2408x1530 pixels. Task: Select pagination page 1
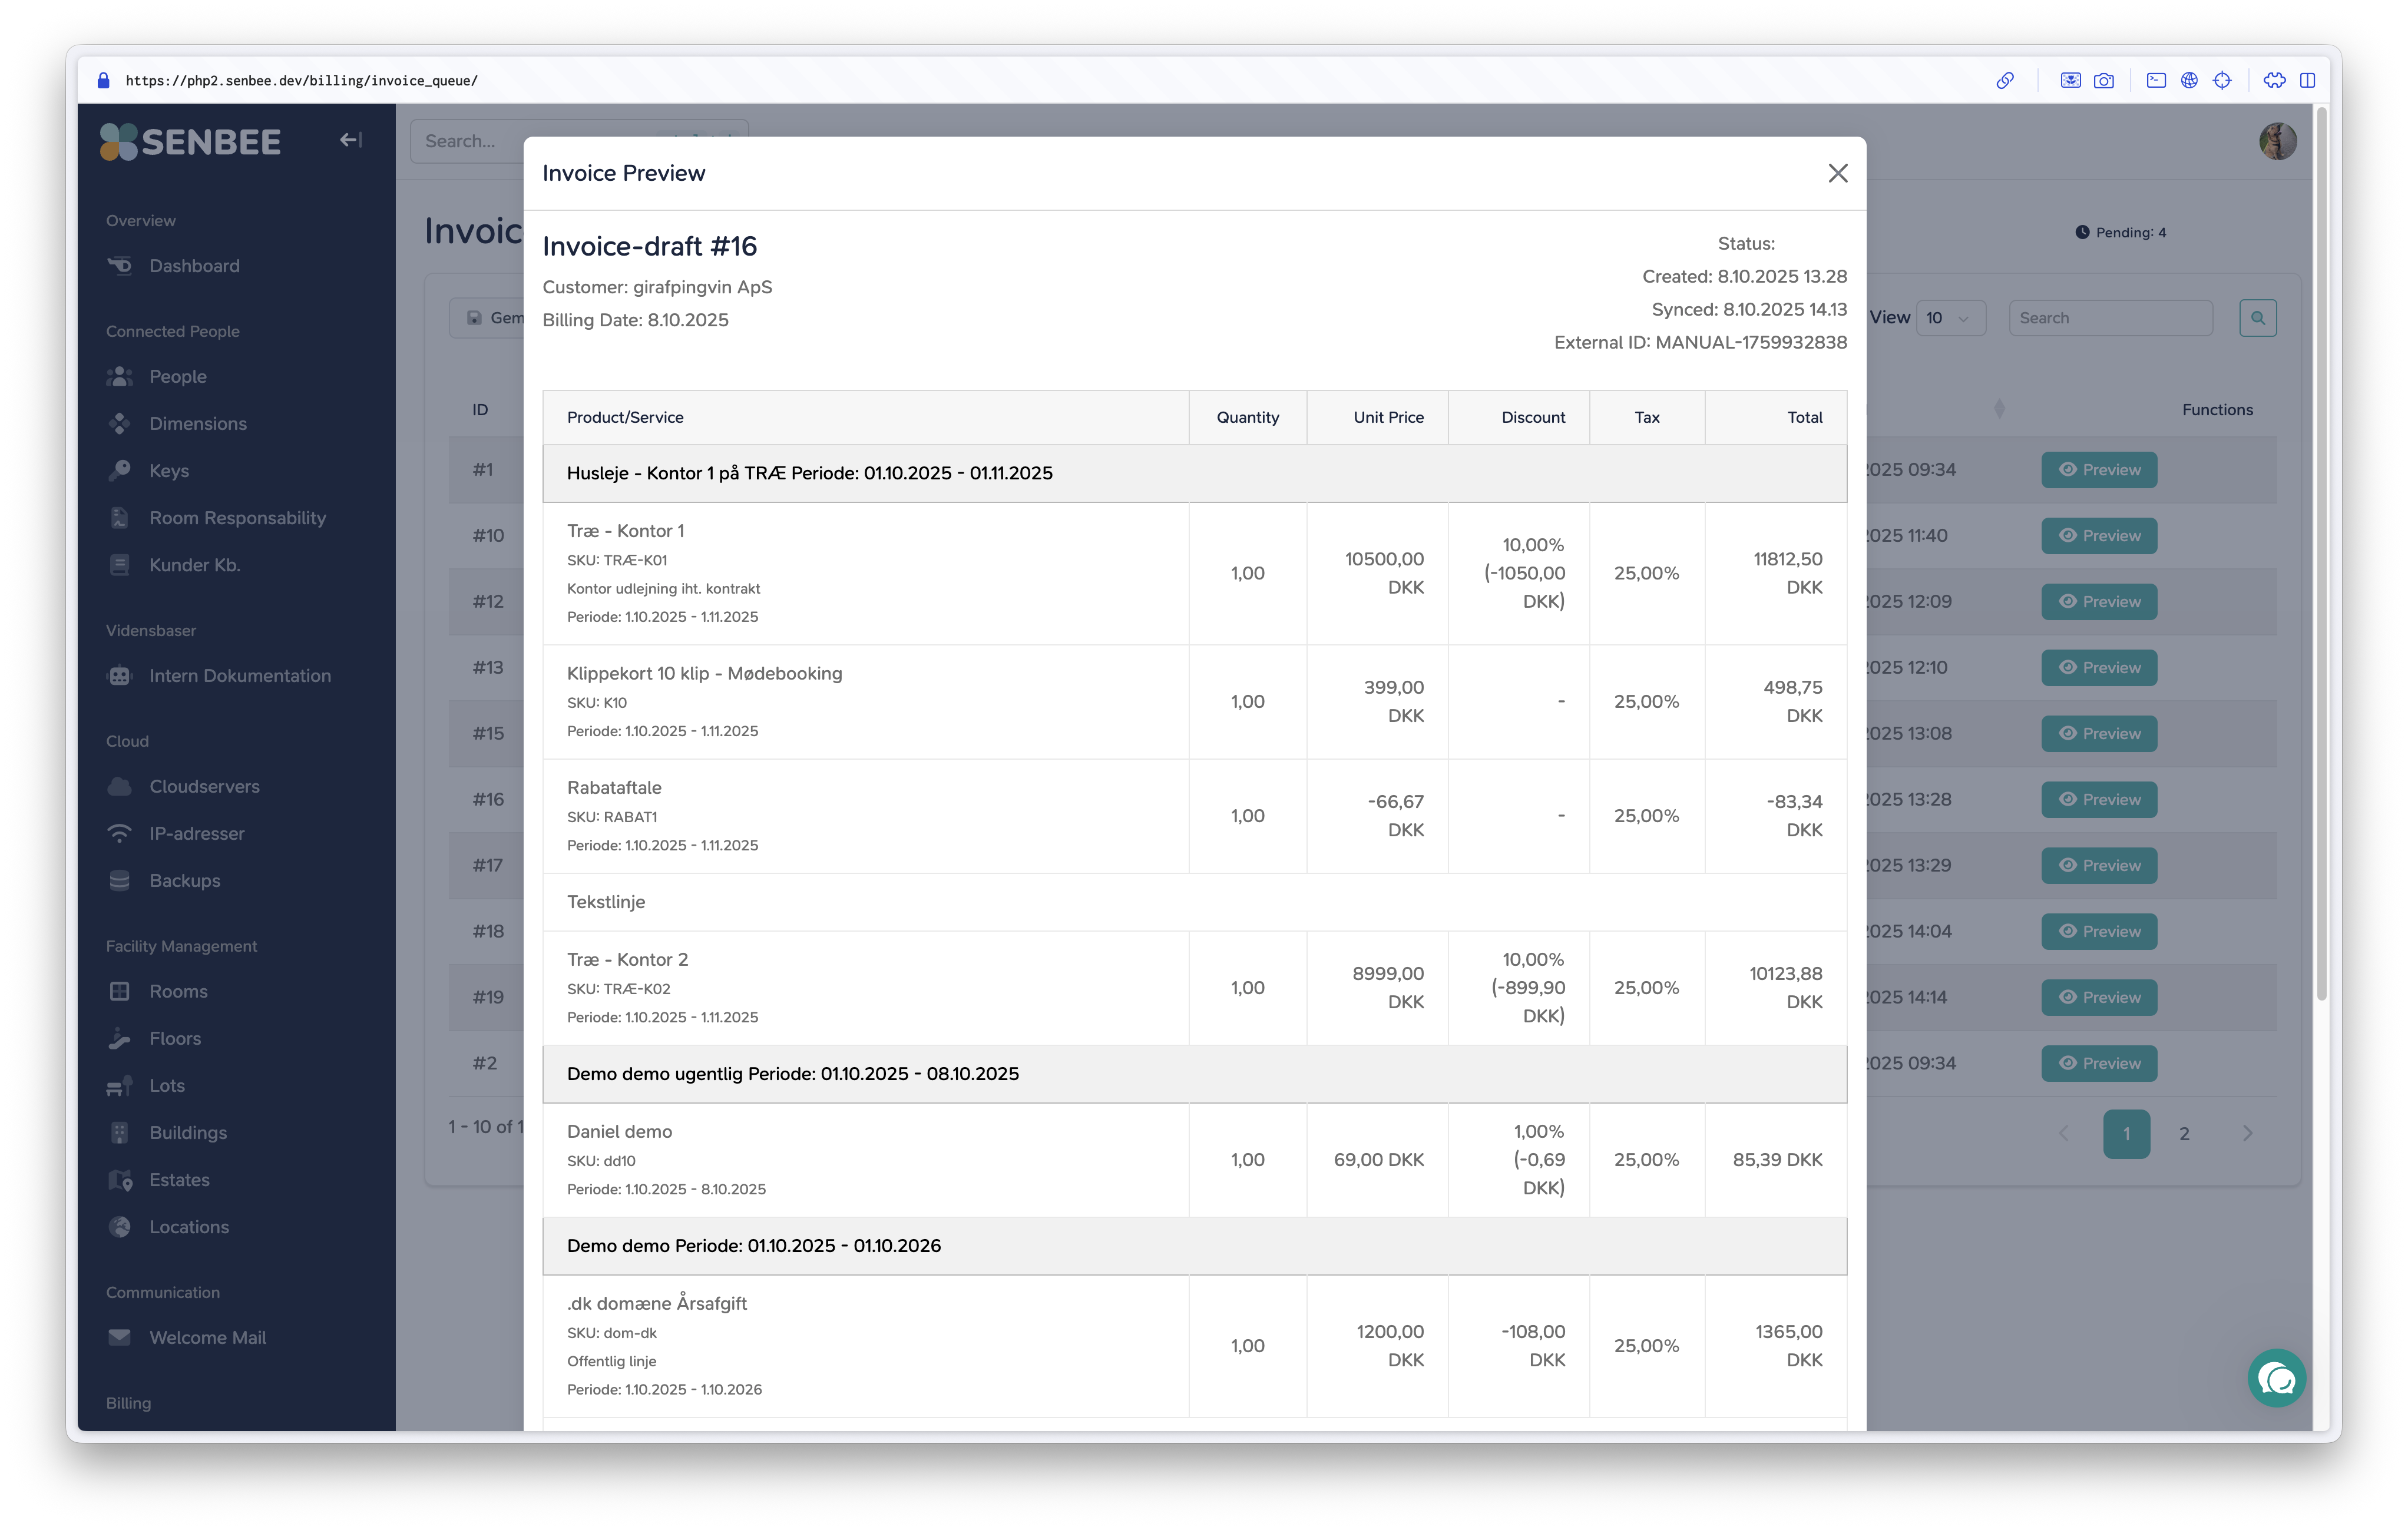pos(2126,1134)
